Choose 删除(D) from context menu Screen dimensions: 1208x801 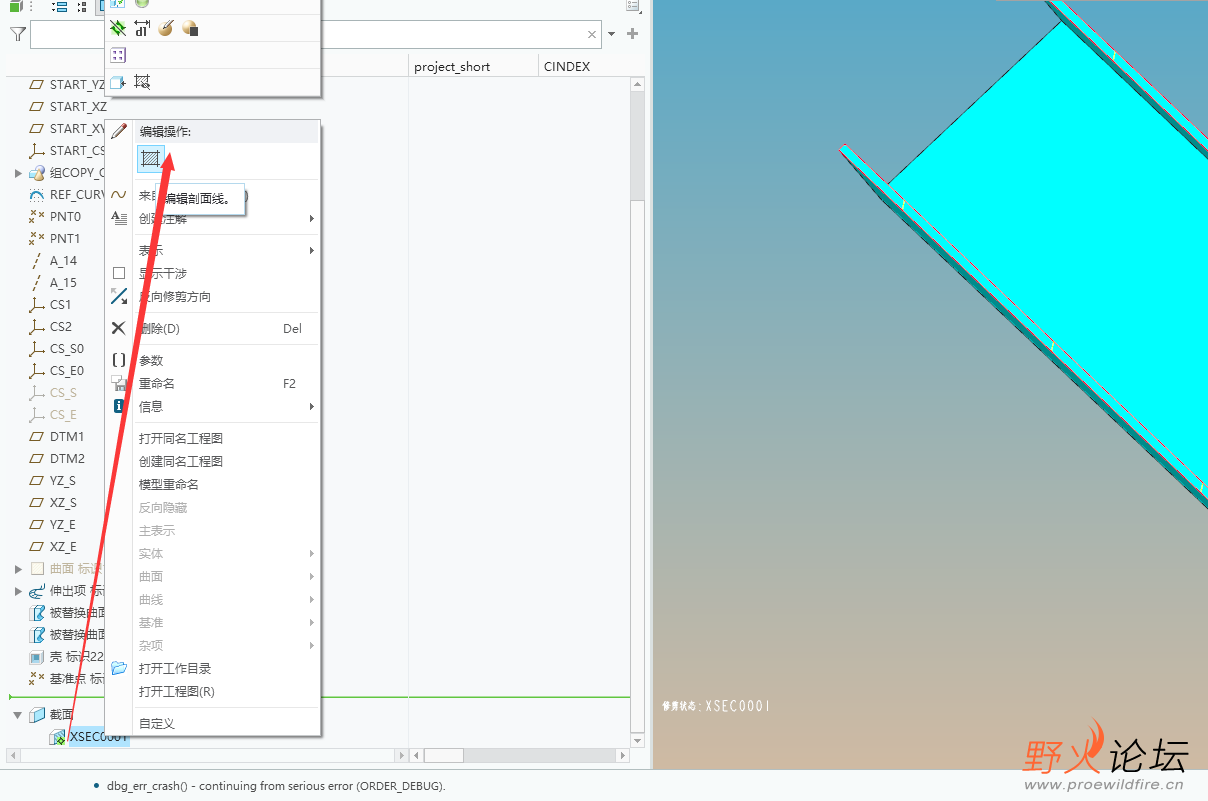160,328
